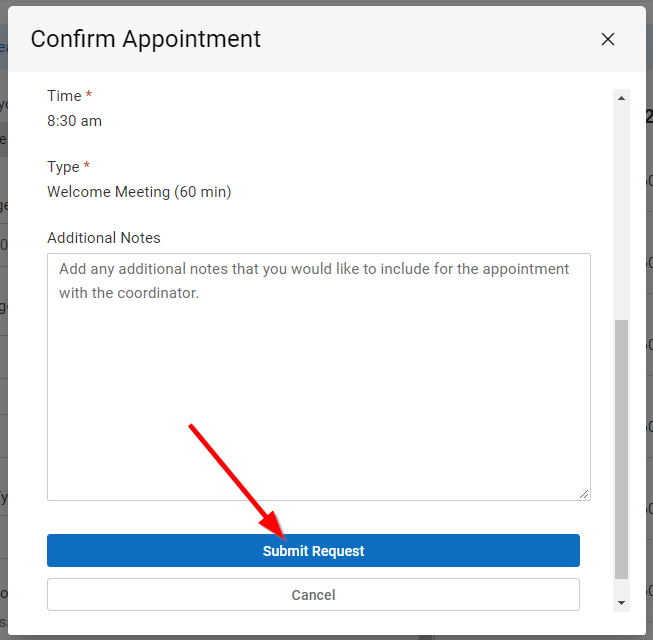Screen dimensions: 653x640
Task: Close the Confirm Appointment dialog with X
Action: [x=608, y=40]
